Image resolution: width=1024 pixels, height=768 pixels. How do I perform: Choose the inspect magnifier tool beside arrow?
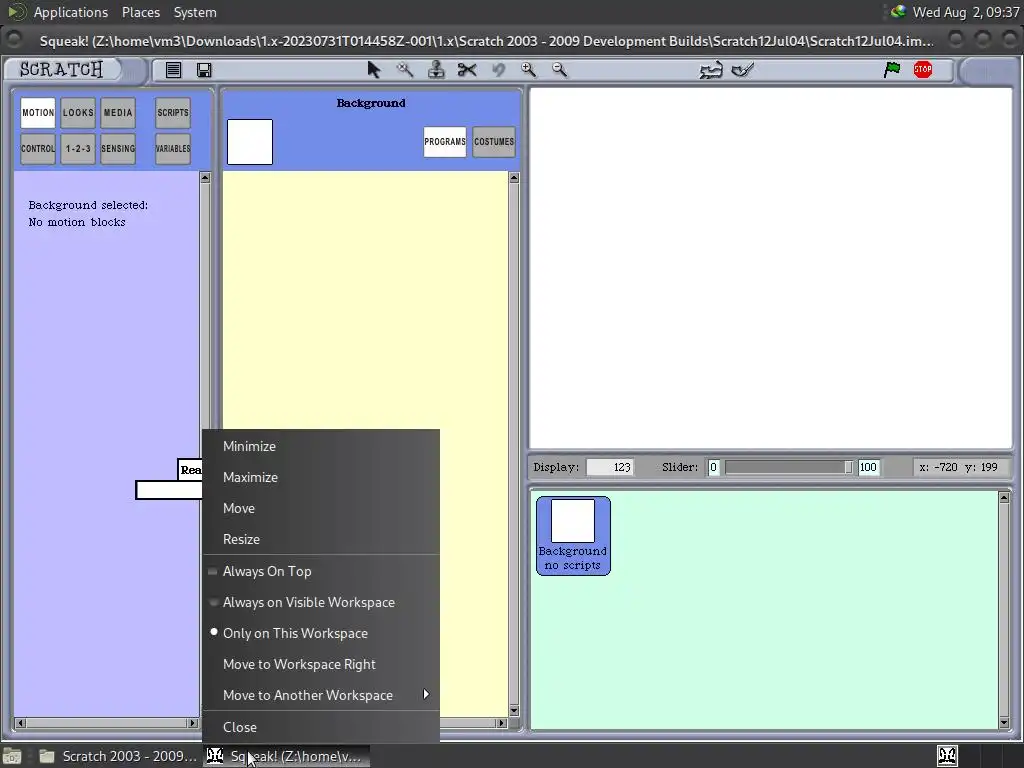405,69
